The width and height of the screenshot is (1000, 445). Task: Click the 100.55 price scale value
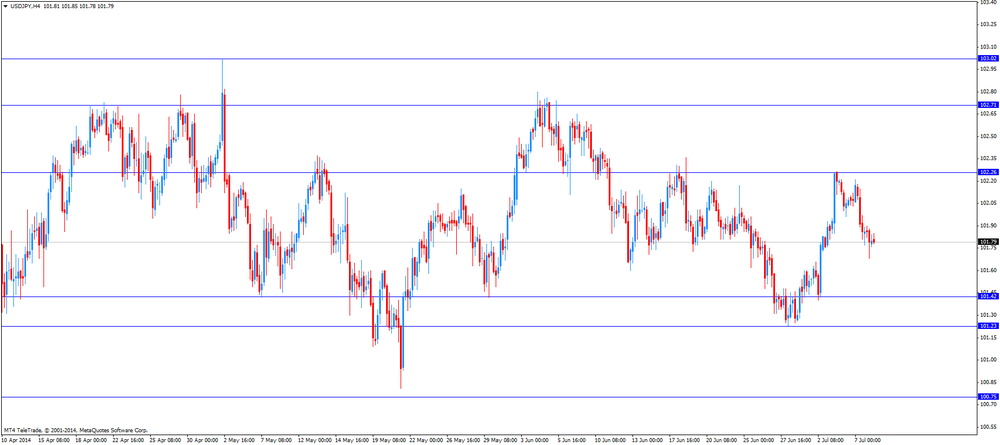988,427
